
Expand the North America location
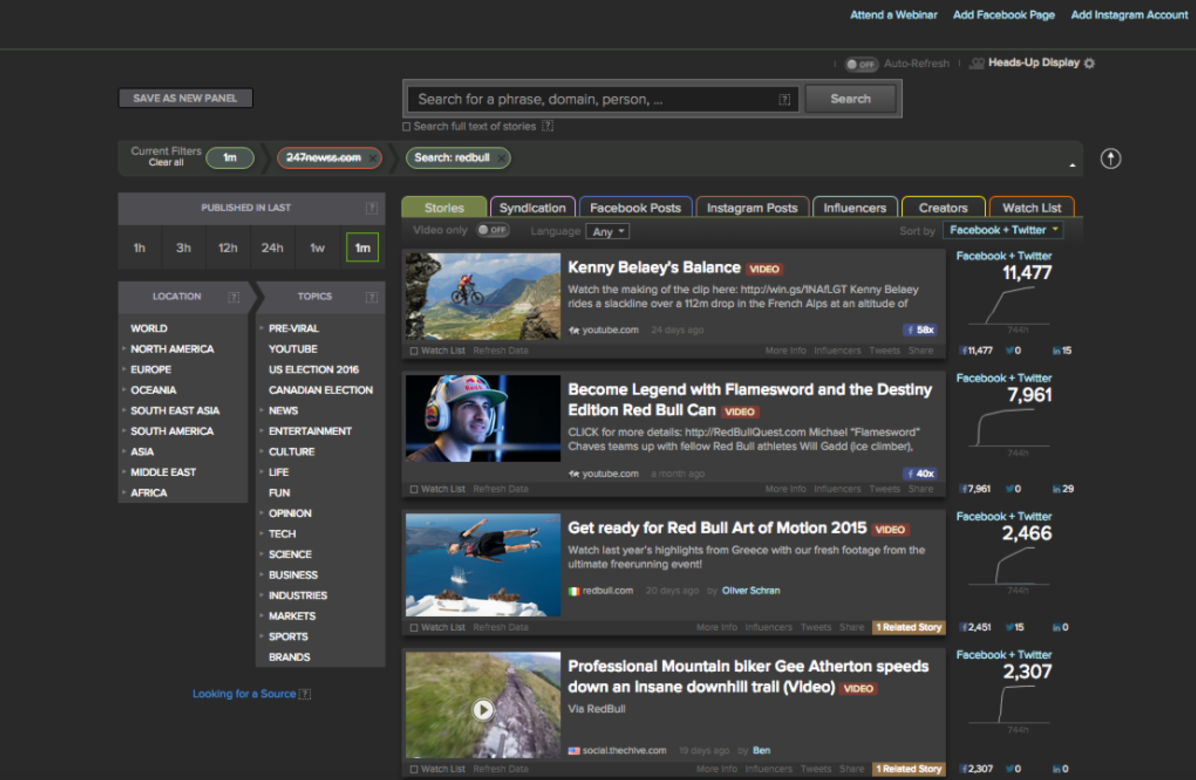point(125,349)
